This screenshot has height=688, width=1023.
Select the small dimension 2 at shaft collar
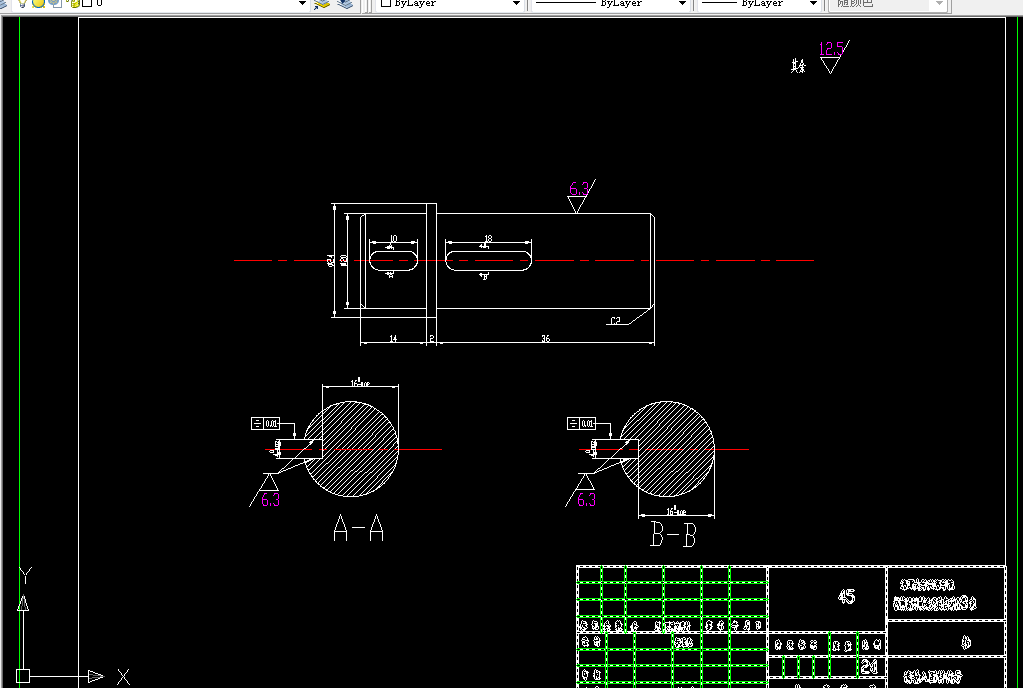(x=431, y=338)
